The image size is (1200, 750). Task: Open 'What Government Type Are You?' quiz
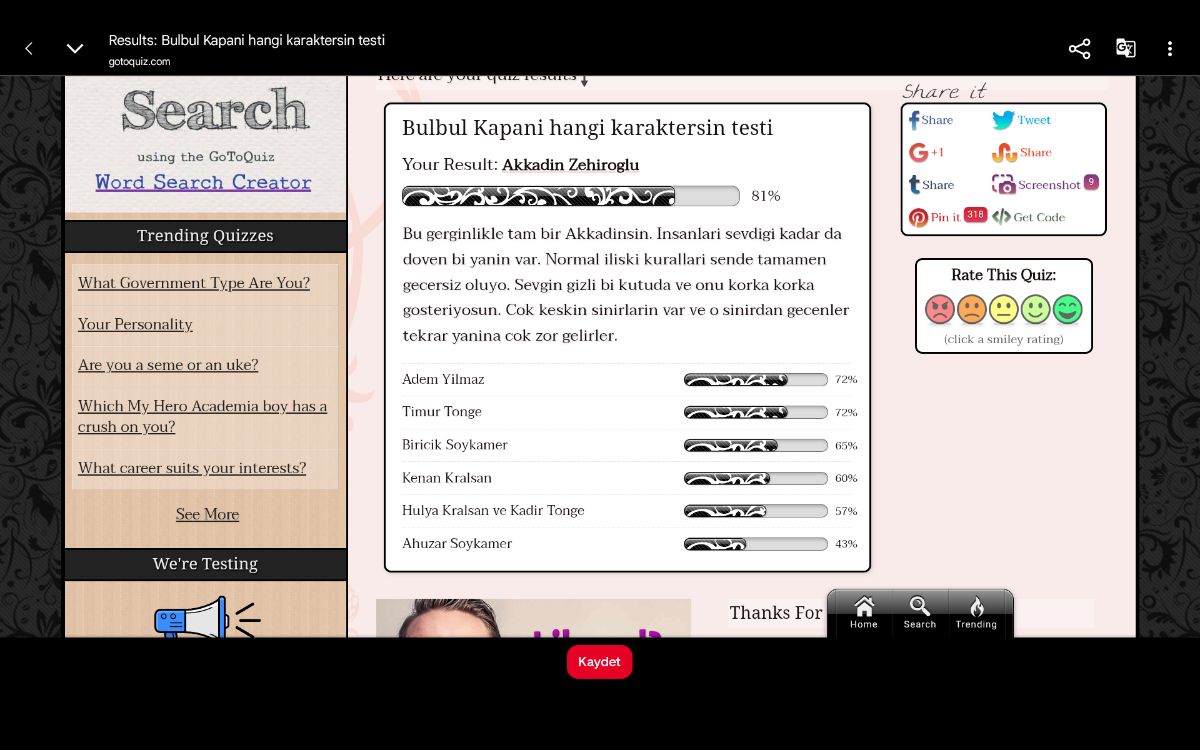pyautogui.click(x=194, y=283)
